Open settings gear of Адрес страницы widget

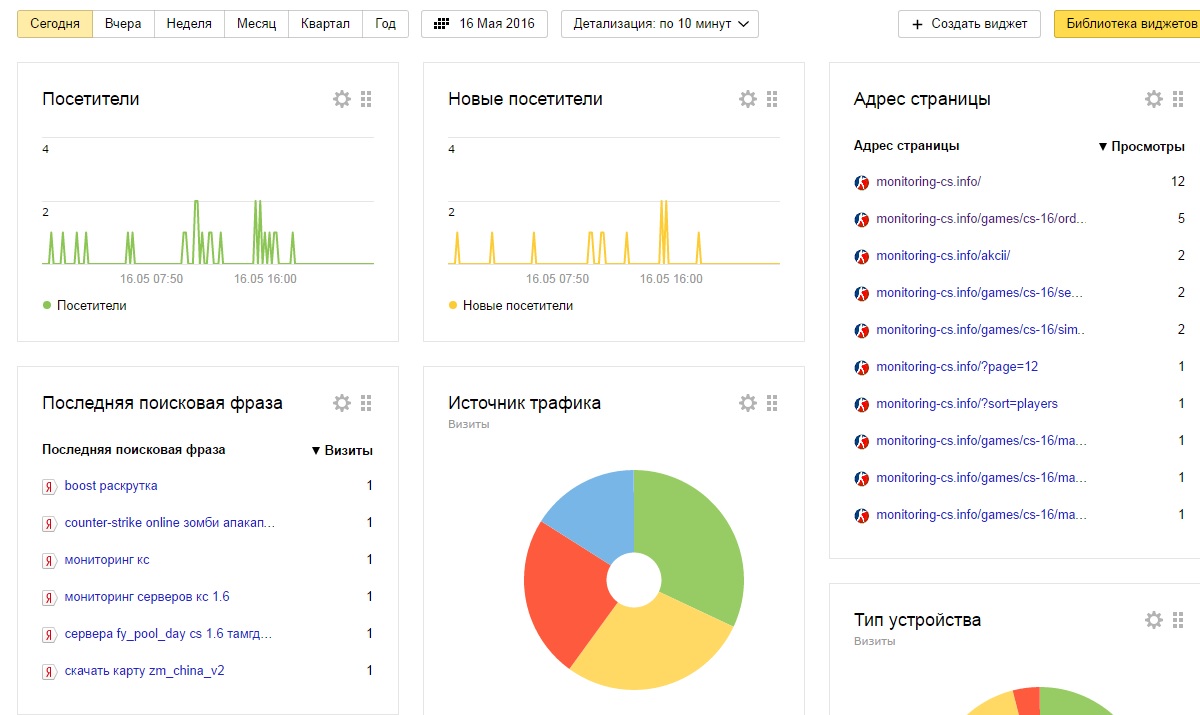point(1154,99)
